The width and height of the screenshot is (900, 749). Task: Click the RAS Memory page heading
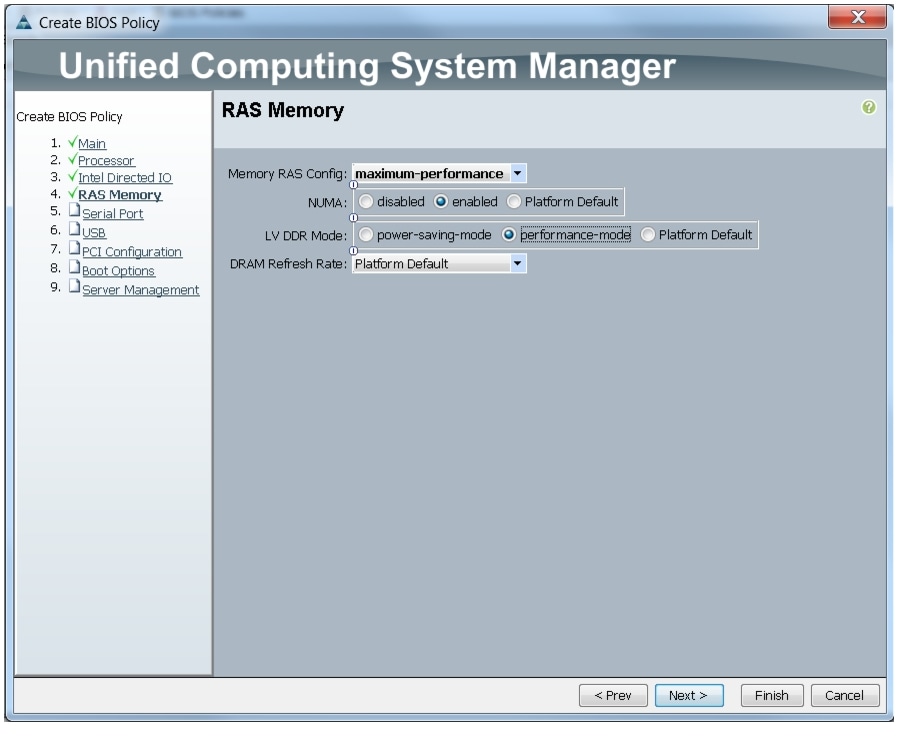click(x=283, y=110)
